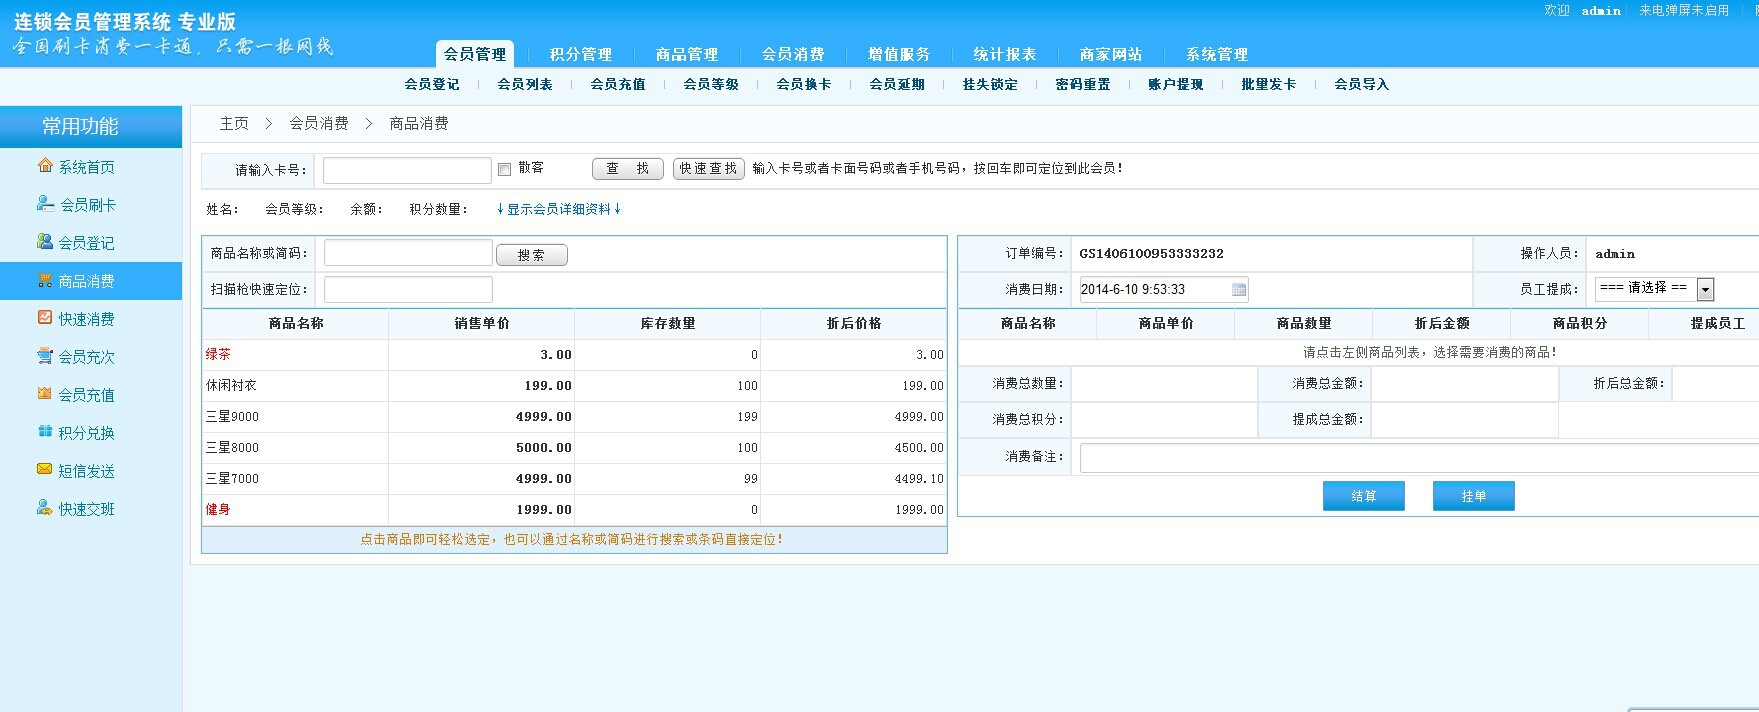Click the 搜索 product search button
This screenshot has width=1759, height=712.
click(532, 255)
